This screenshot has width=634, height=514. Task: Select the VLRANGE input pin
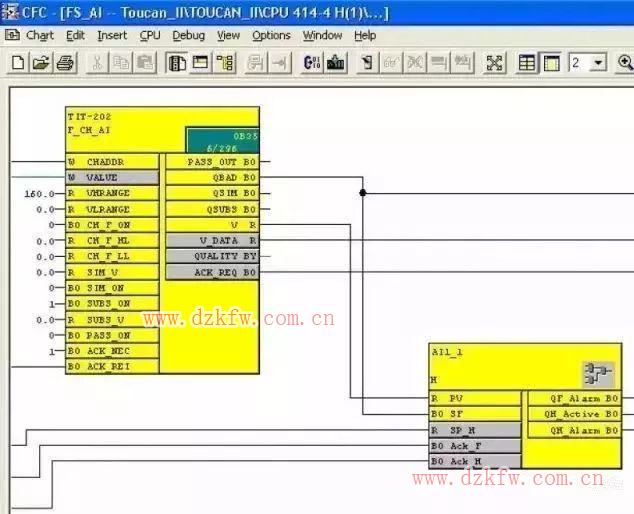tap(112, 209)
